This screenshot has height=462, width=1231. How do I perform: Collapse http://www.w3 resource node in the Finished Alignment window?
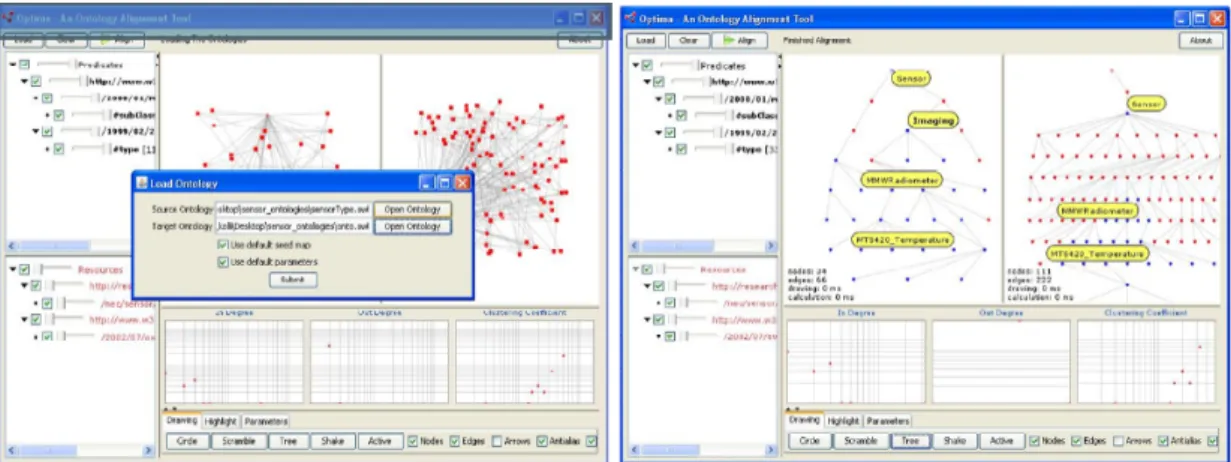646,320
